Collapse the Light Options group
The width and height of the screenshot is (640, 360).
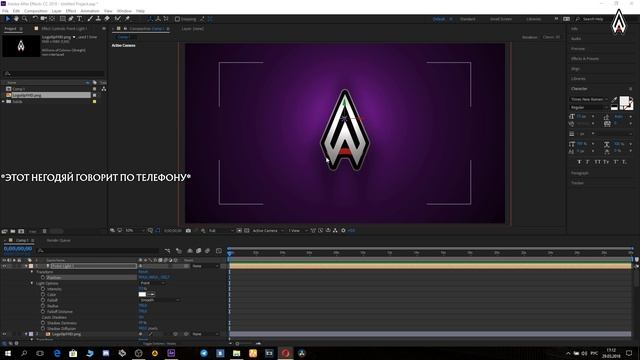click(x=32, y=283)
